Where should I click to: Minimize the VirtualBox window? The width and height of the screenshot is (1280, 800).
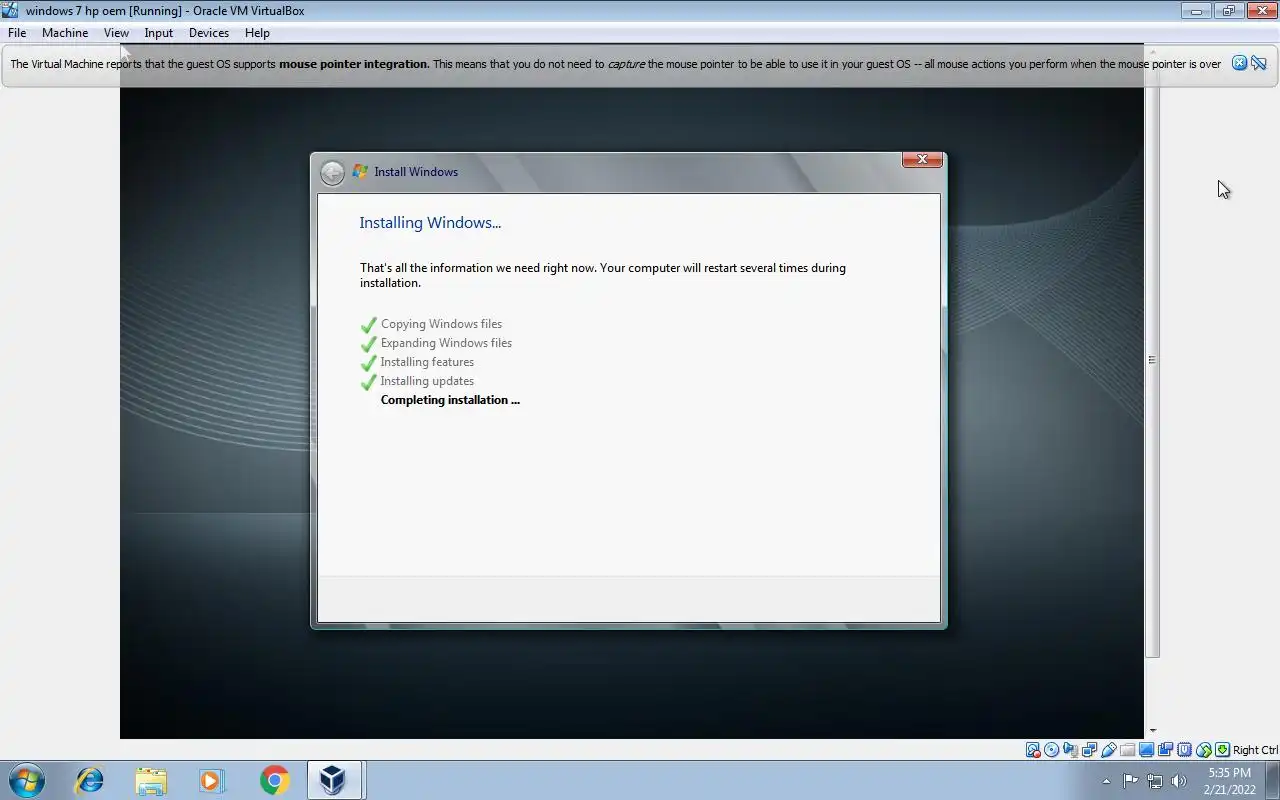[1196, 11]
